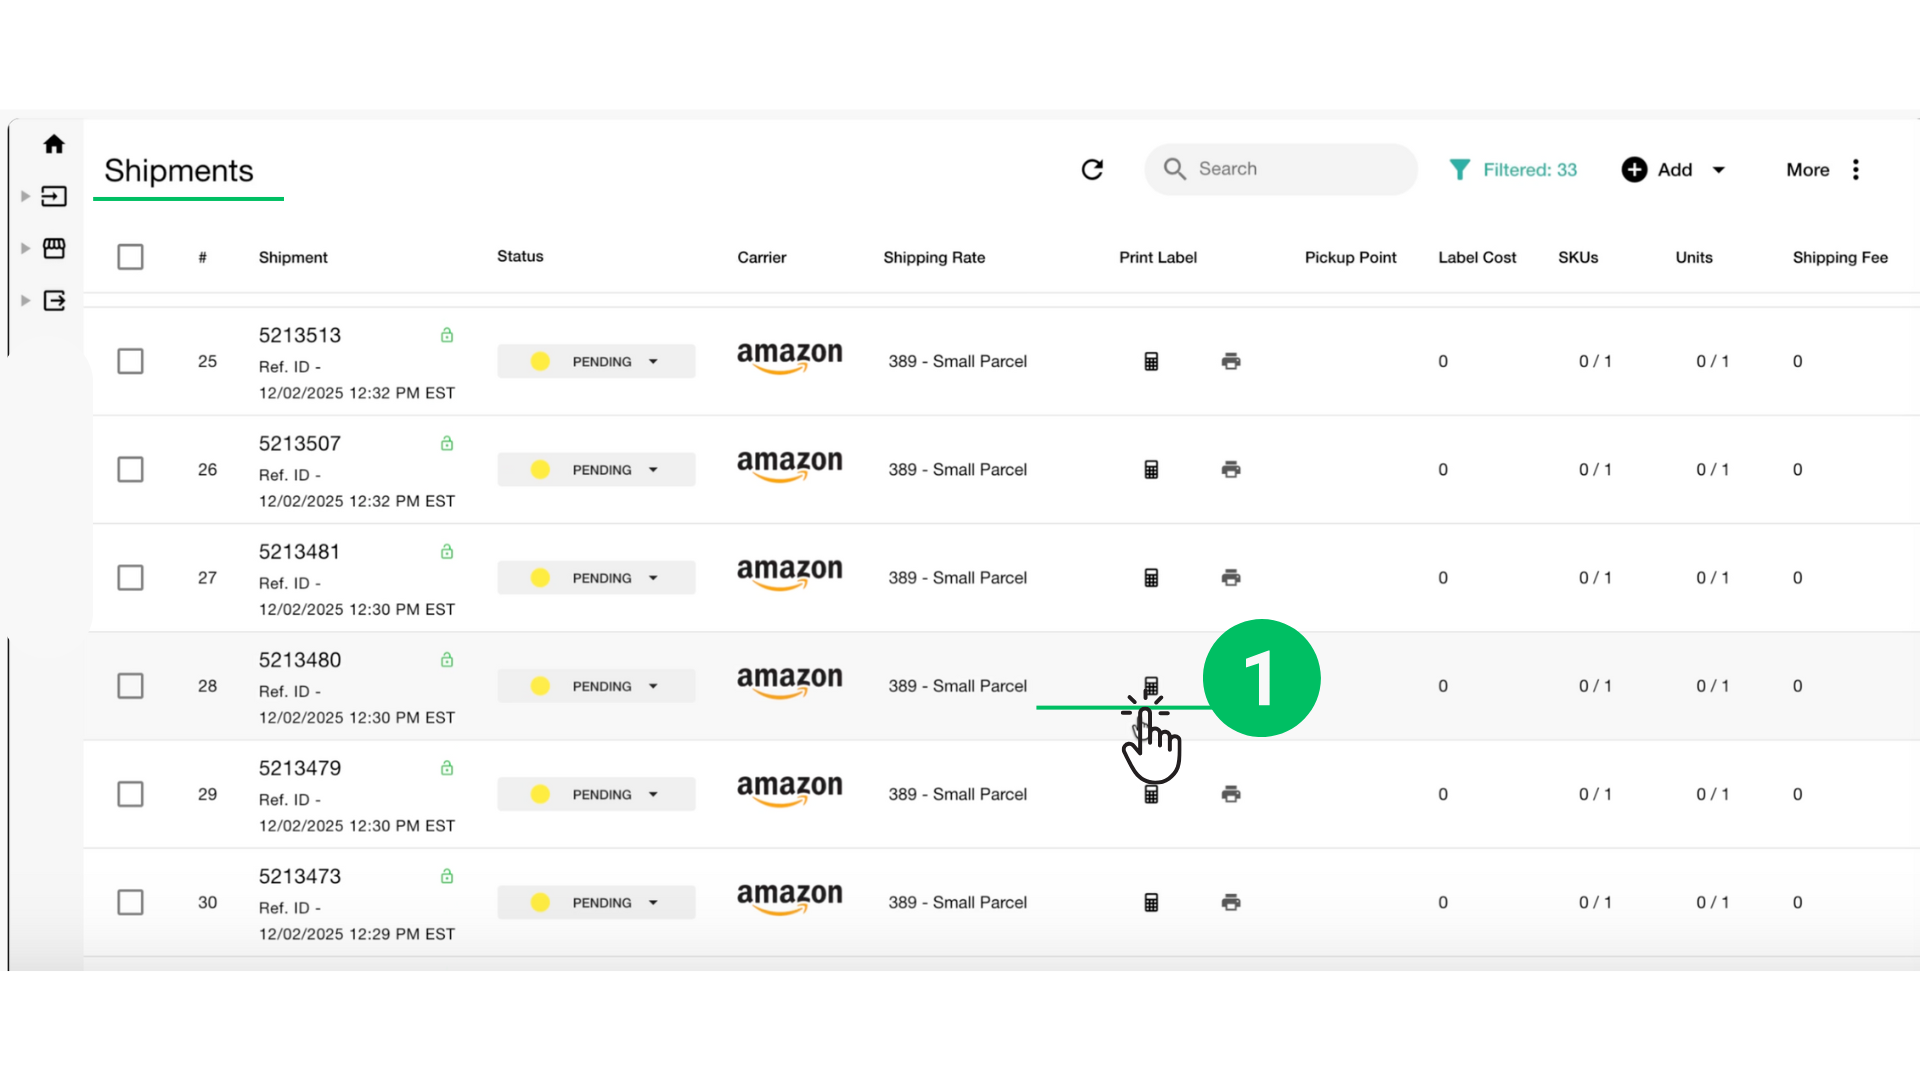This screenshot has width=1920, height=1080.
Task: Calculate rate for shipment 5213513
Action: pos(1152,361)
